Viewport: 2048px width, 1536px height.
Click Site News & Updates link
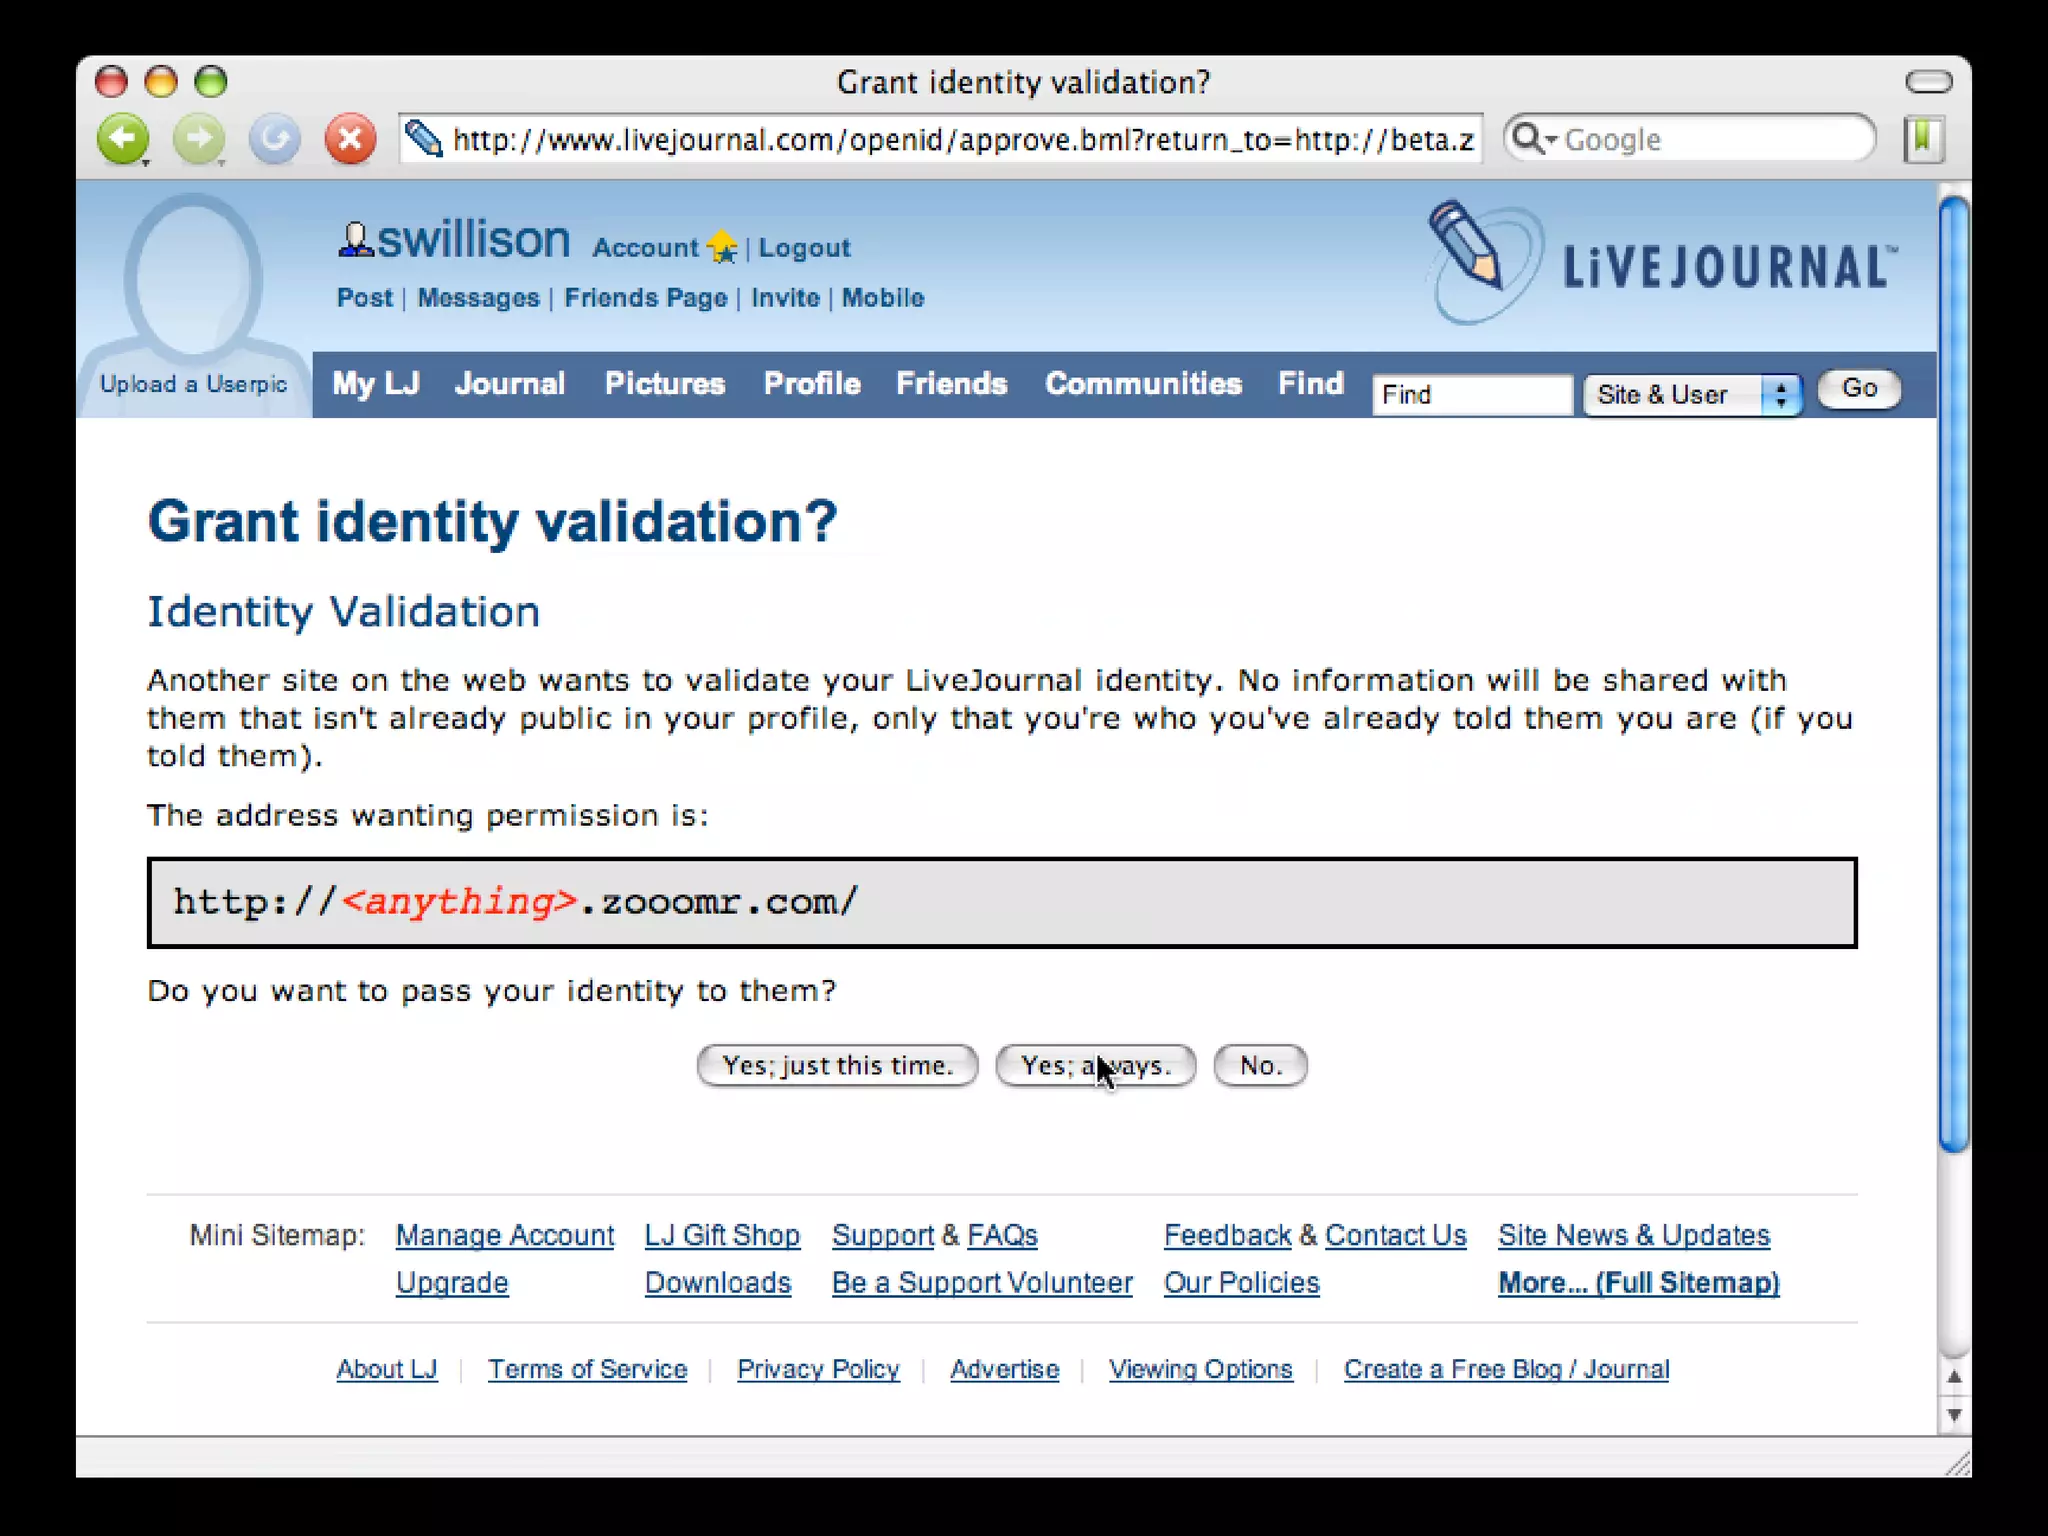point(1634,1236)
